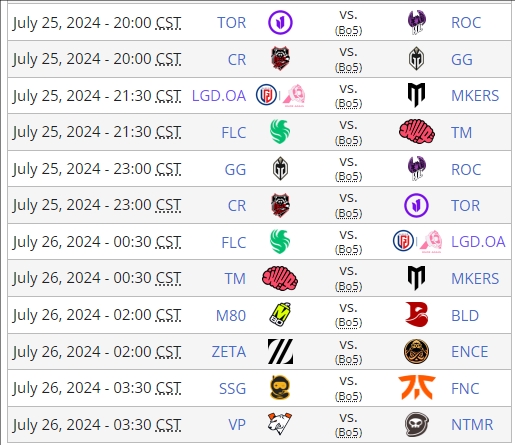The image size is (515, 445).
Task: Open LGD.OA link in the 21:30 match
Action: 219,96
